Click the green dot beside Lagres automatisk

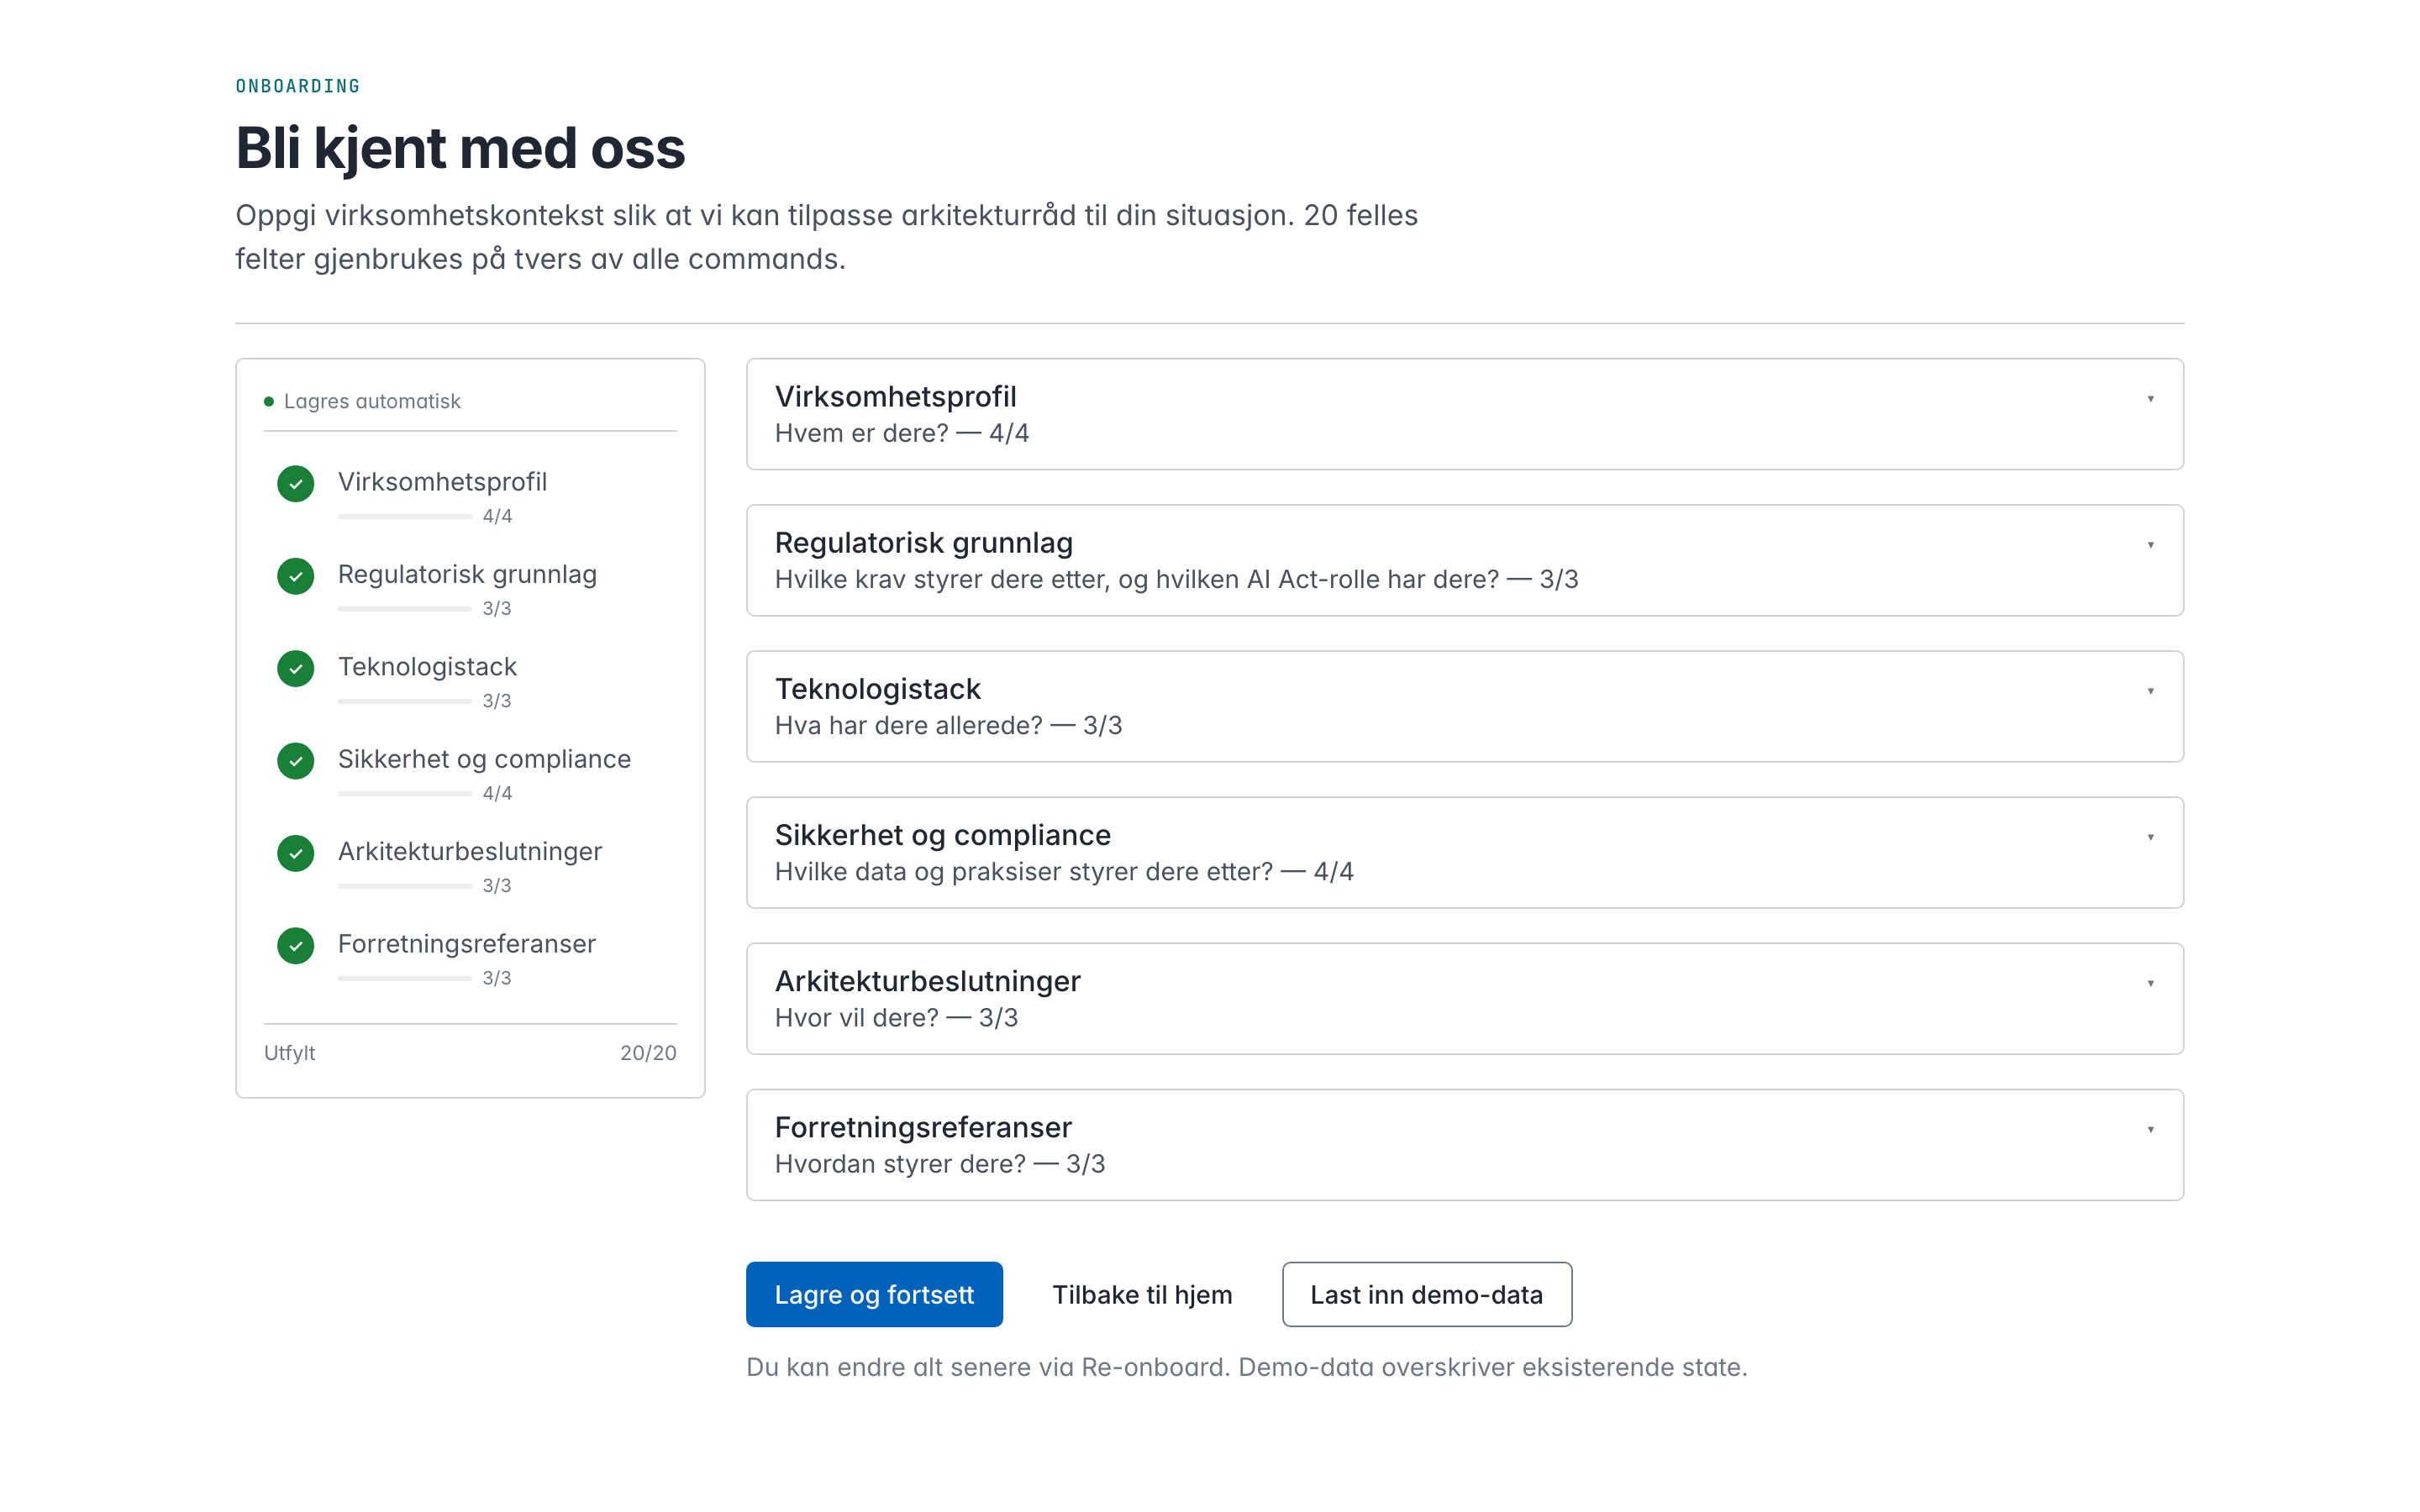coord(269,402)
